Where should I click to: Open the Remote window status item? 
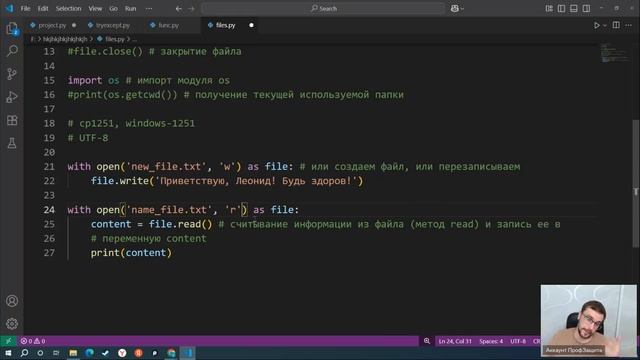8,341
